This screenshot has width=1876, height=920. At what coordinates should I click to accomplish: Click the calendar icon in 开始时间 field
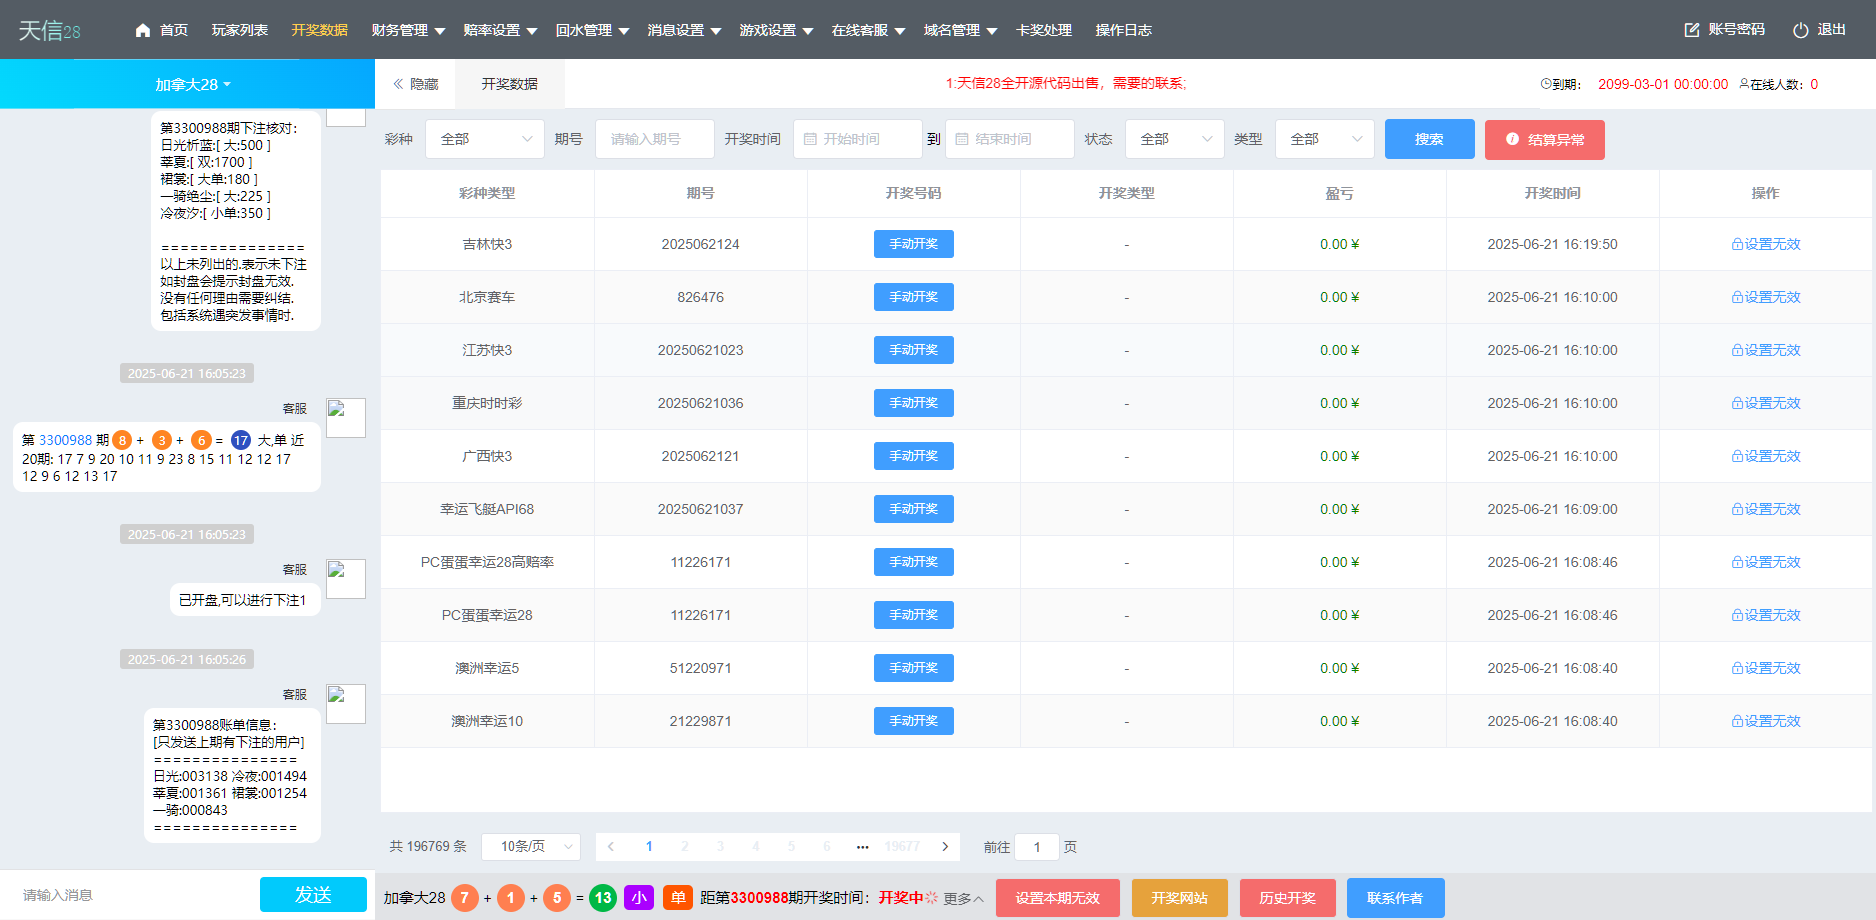tap(811, 139)
